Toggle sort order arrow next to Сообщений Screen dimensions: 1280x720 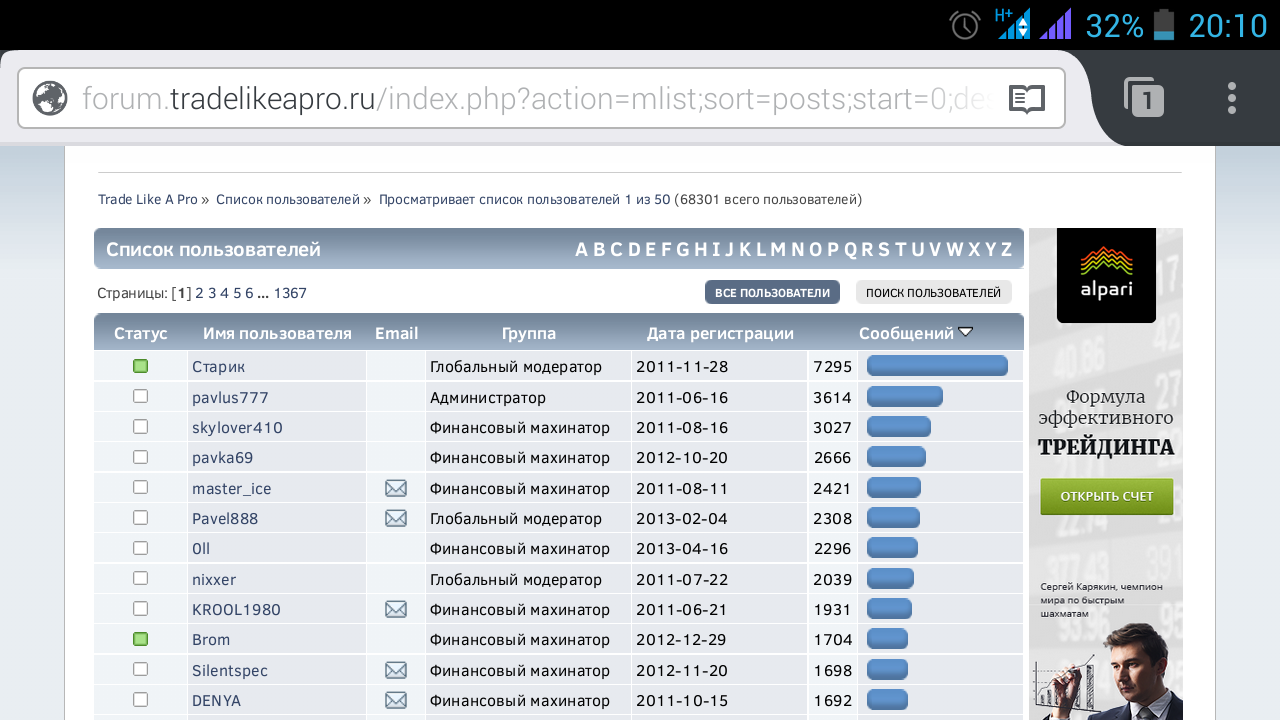966,332
